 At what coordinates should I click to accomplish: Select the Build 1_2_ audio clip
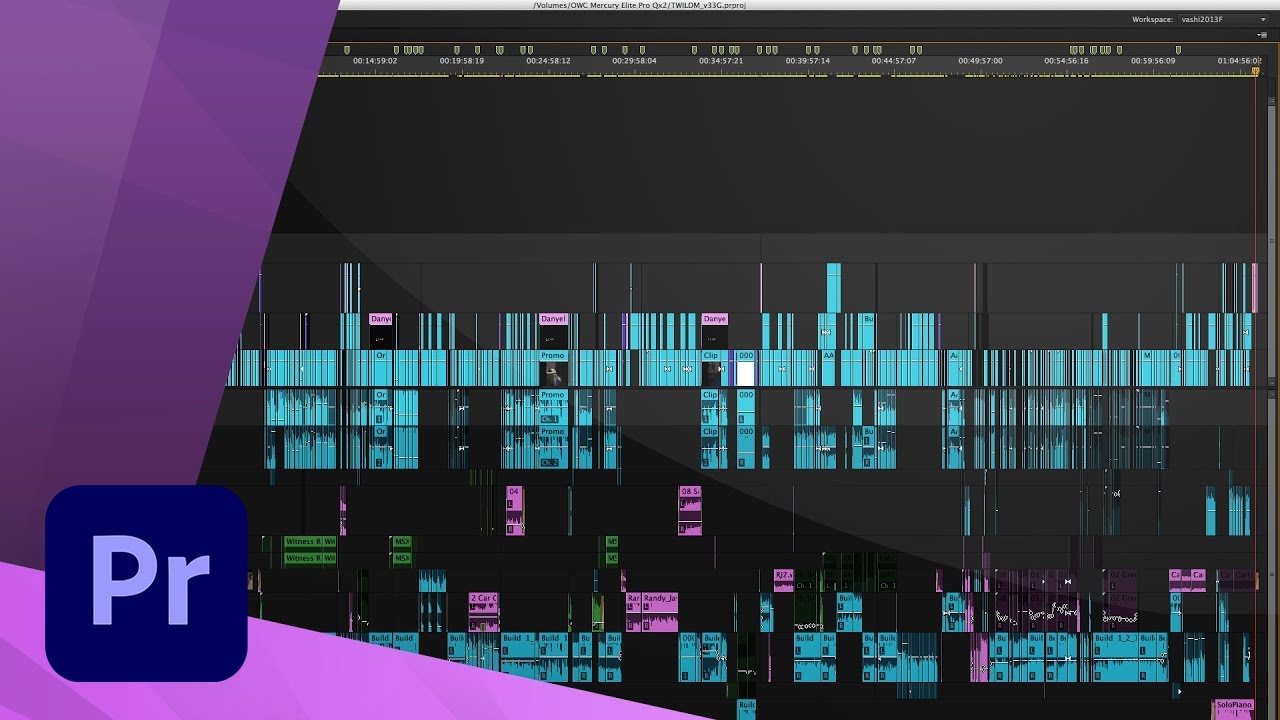pyautogui.click(x=1116, y=656)
